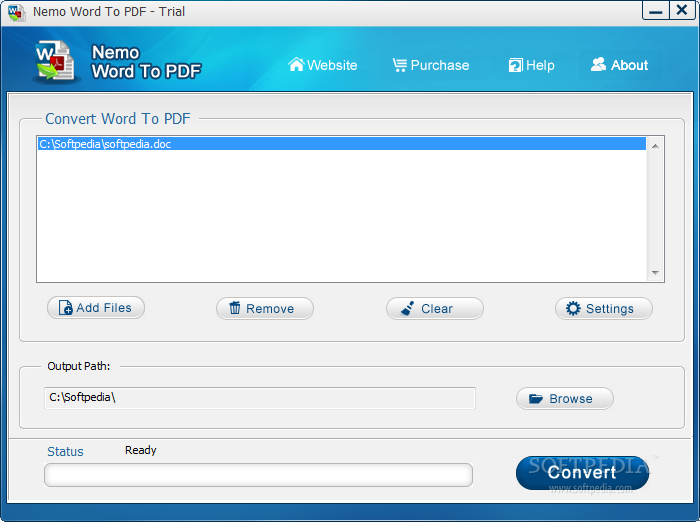Click the folder icon on Browse
This screenshot has height=522, width=700.
536,398
